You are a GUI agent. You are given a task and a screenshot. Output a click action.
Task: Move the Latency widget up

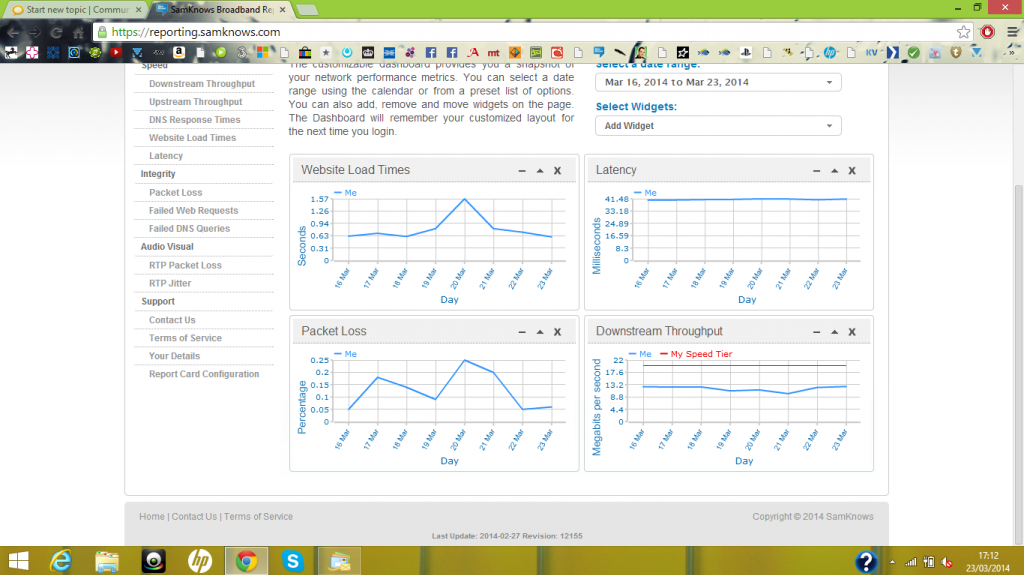pos(835,171)
